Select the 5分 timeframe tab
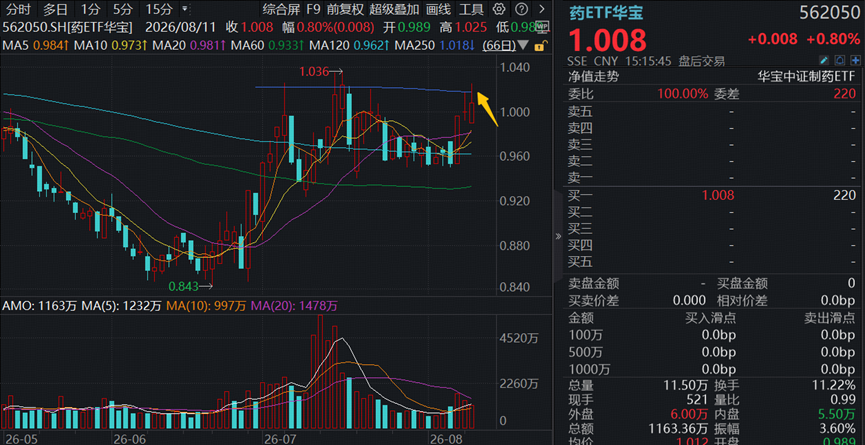The image size is (865, 445). 122,9
